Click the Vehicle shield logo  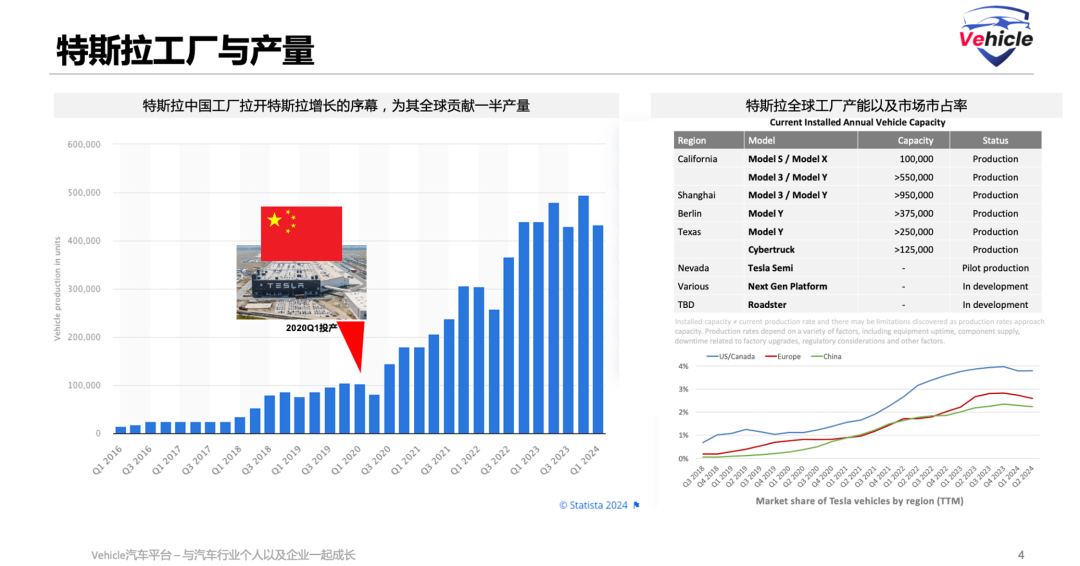tap(996, 36)
